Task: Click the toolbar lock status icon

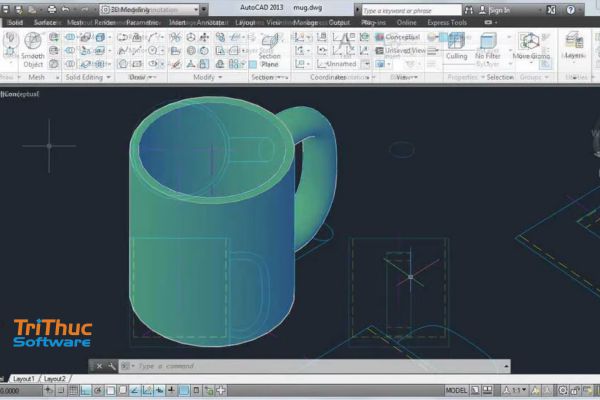Action: 575,390
